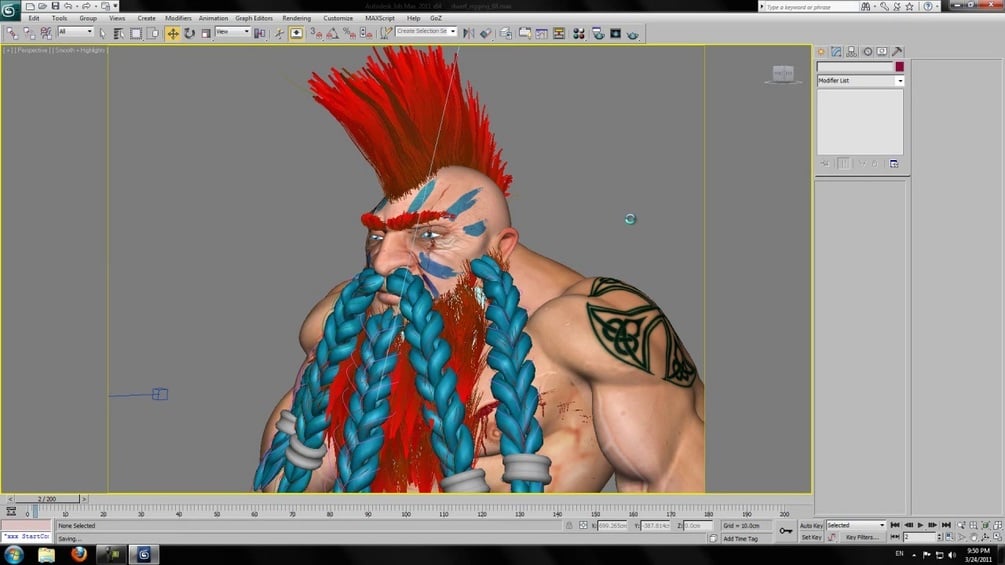
Task: Switch to the Display command panel
Action: point(883,51)
